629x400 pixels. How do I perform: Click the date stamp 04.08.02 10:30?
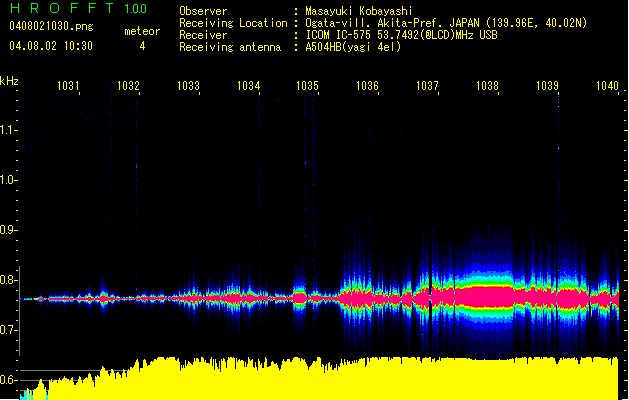click(x=51, y=46)
